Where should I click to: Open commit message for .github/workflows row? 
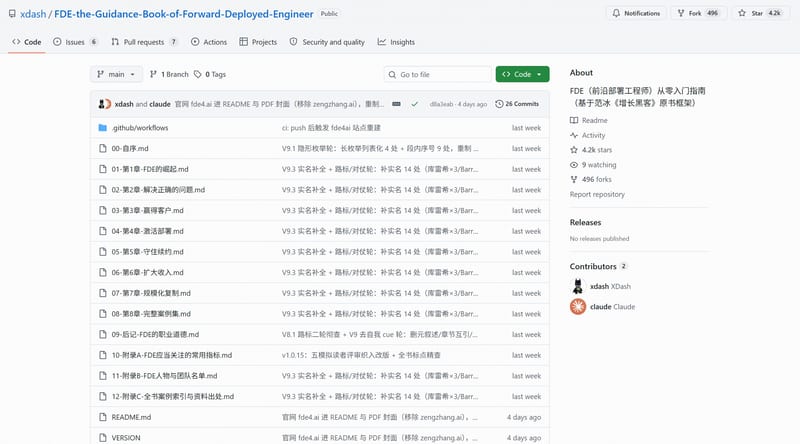click(x=331, y=128)
